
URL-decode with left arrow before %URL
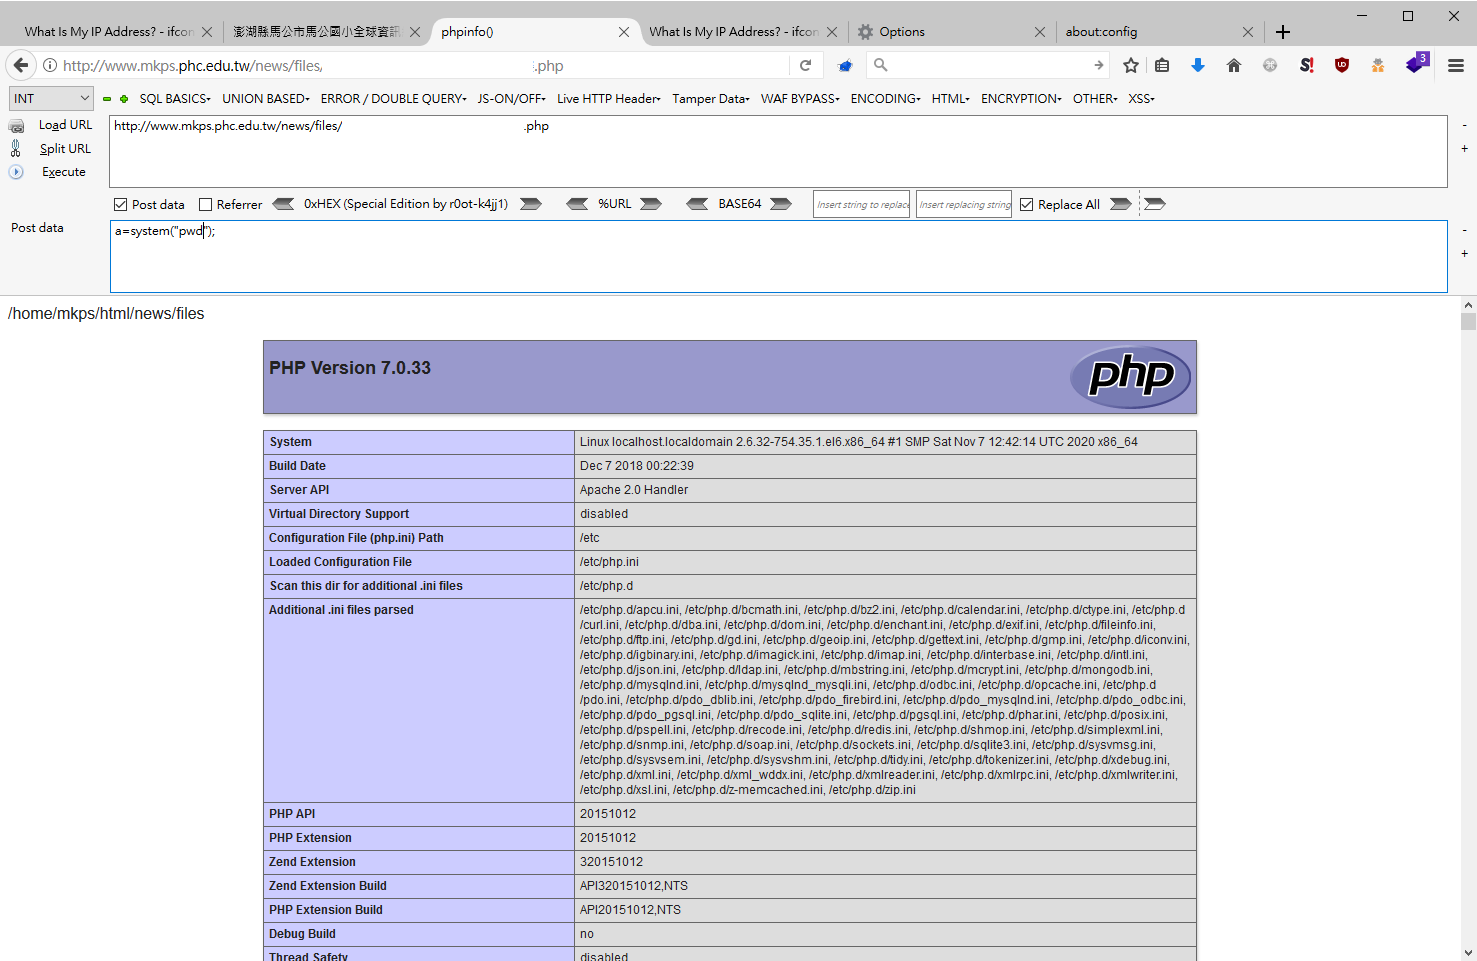(577, 204)
